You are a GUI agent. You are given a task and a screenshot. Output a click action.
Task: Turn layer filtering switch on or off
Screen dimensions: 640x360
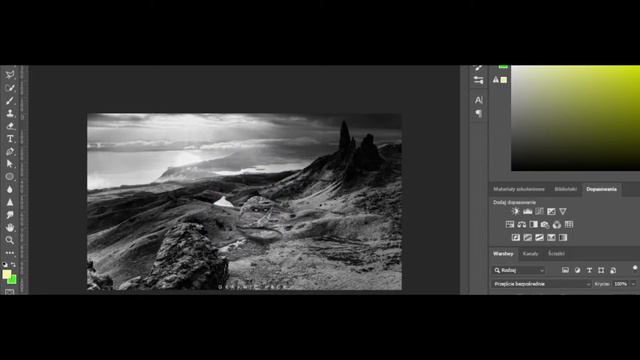[635, 268]
